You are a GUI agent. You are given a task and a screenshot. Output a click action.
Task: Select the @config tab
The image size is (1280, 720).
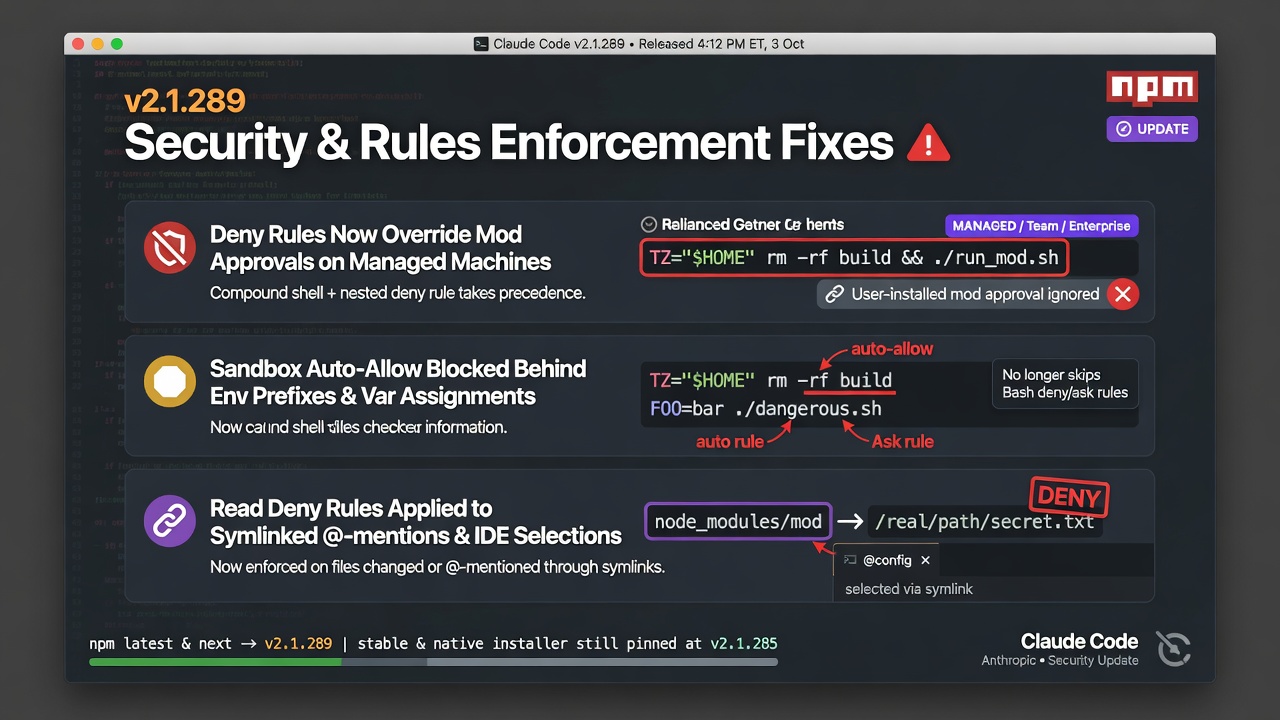pyautogui.click(x=888, y=561)
